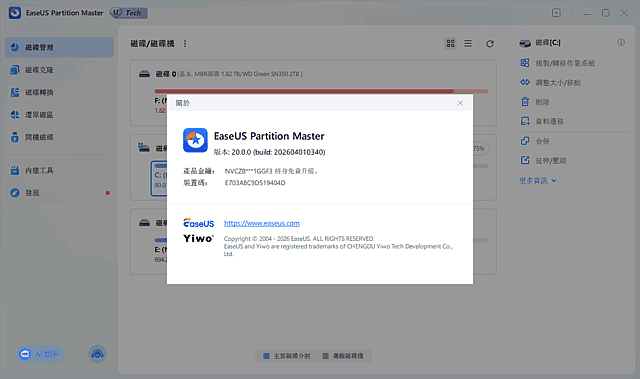Switch to grid view layout

451,43
